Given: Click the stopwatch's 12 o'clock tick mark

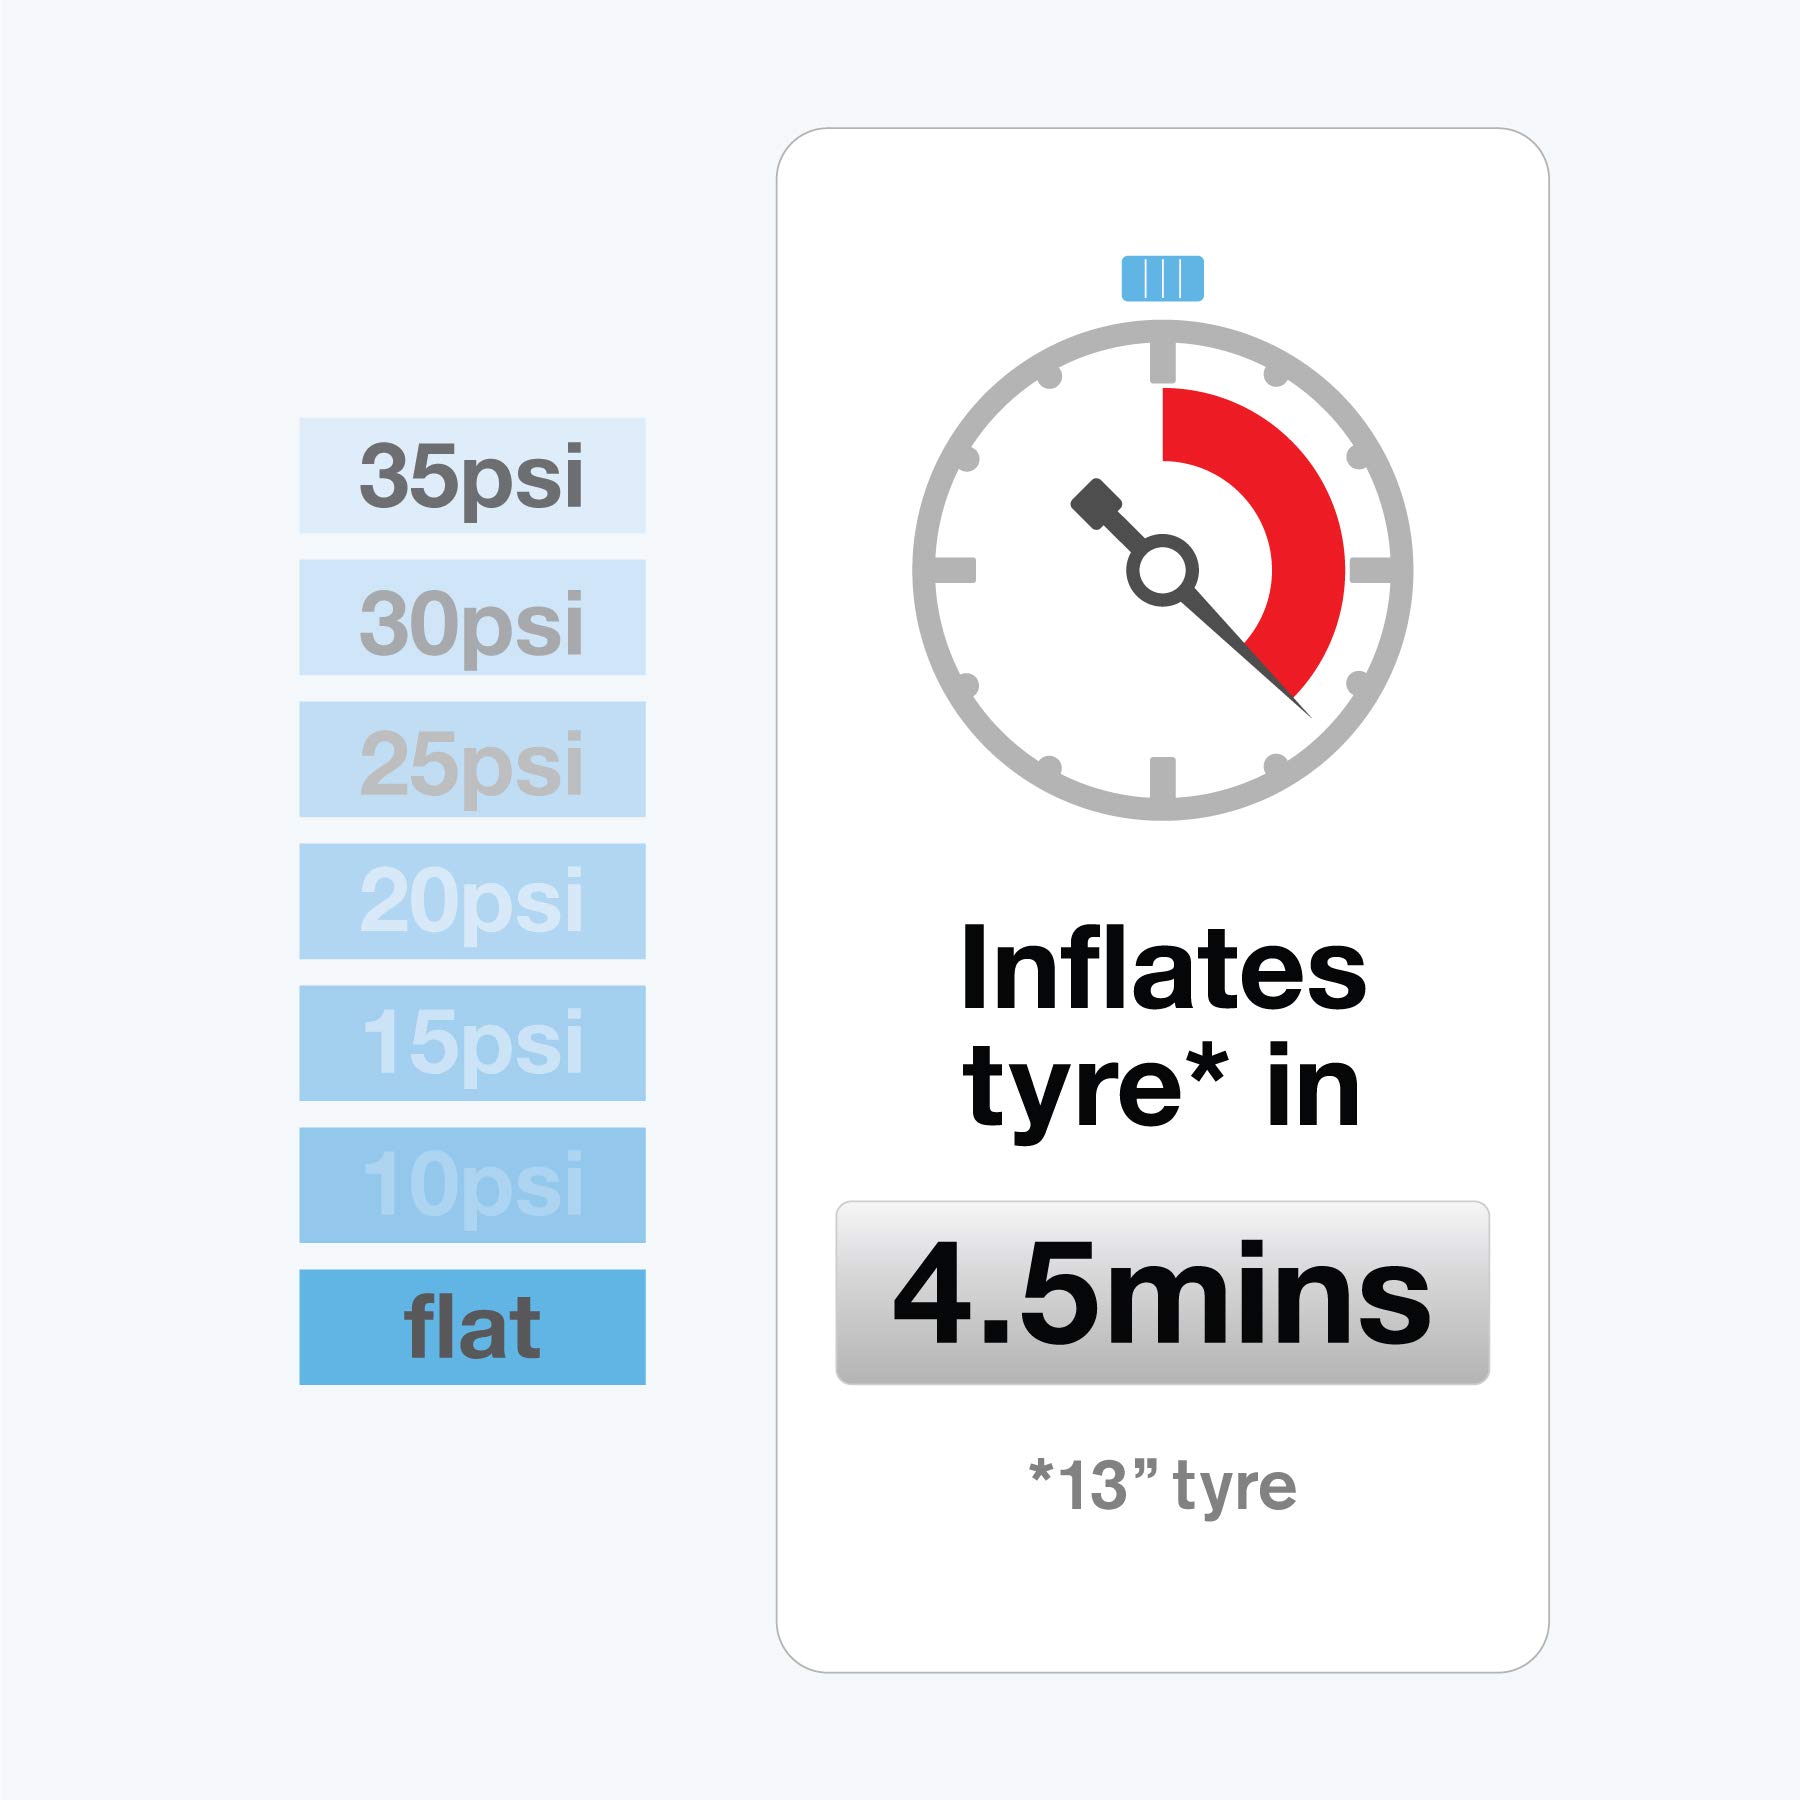Looking at the screenshot, I should click(x=1162, y=362).
